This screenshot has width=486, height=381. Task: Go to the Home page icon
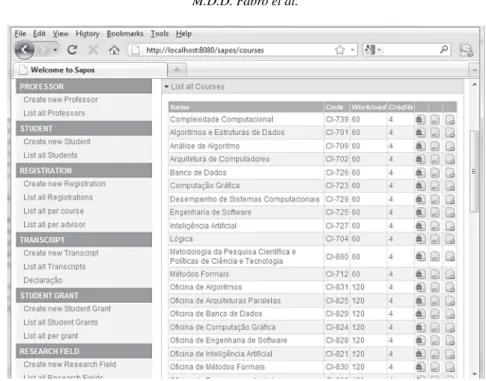[x=114, y=50]
